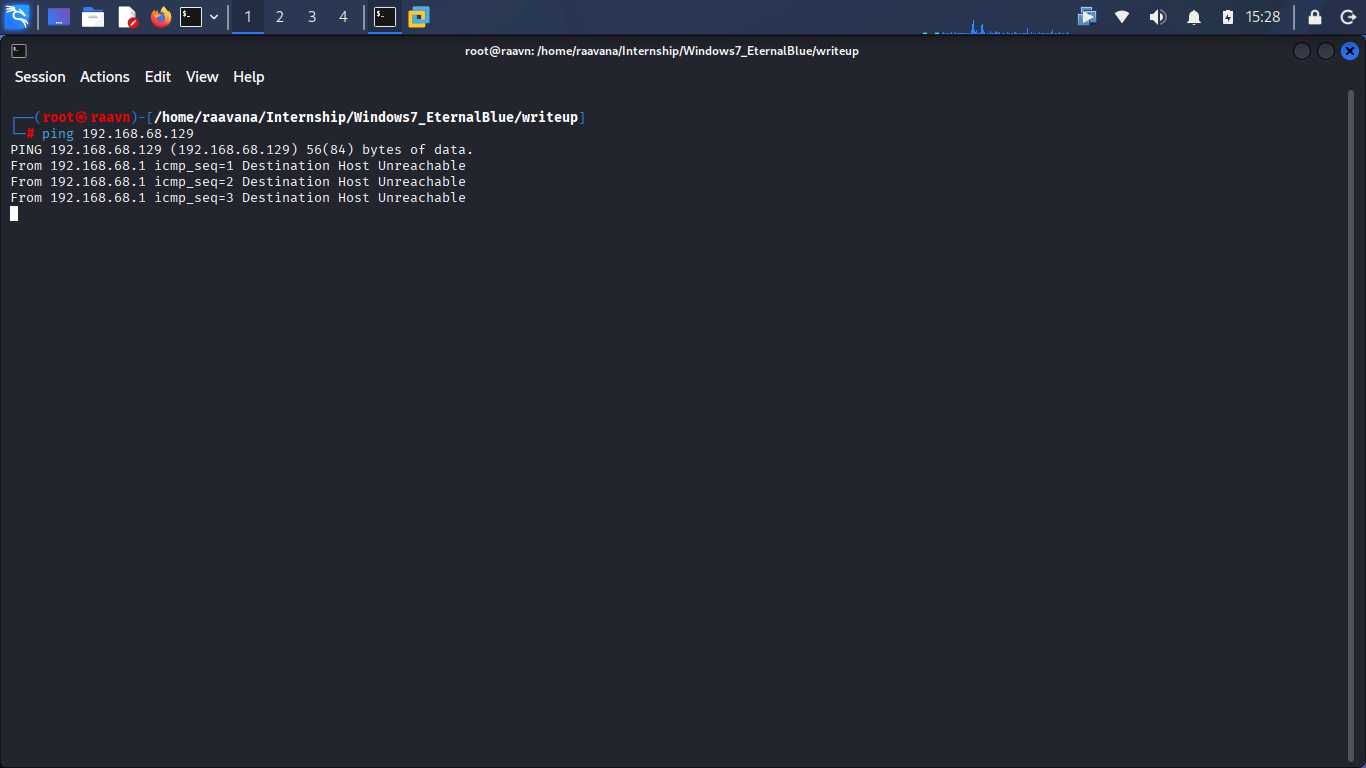This screenshot has height=768, width=1366.
Task: Select the VMware window in the taskbar
Action: (419, 17)
